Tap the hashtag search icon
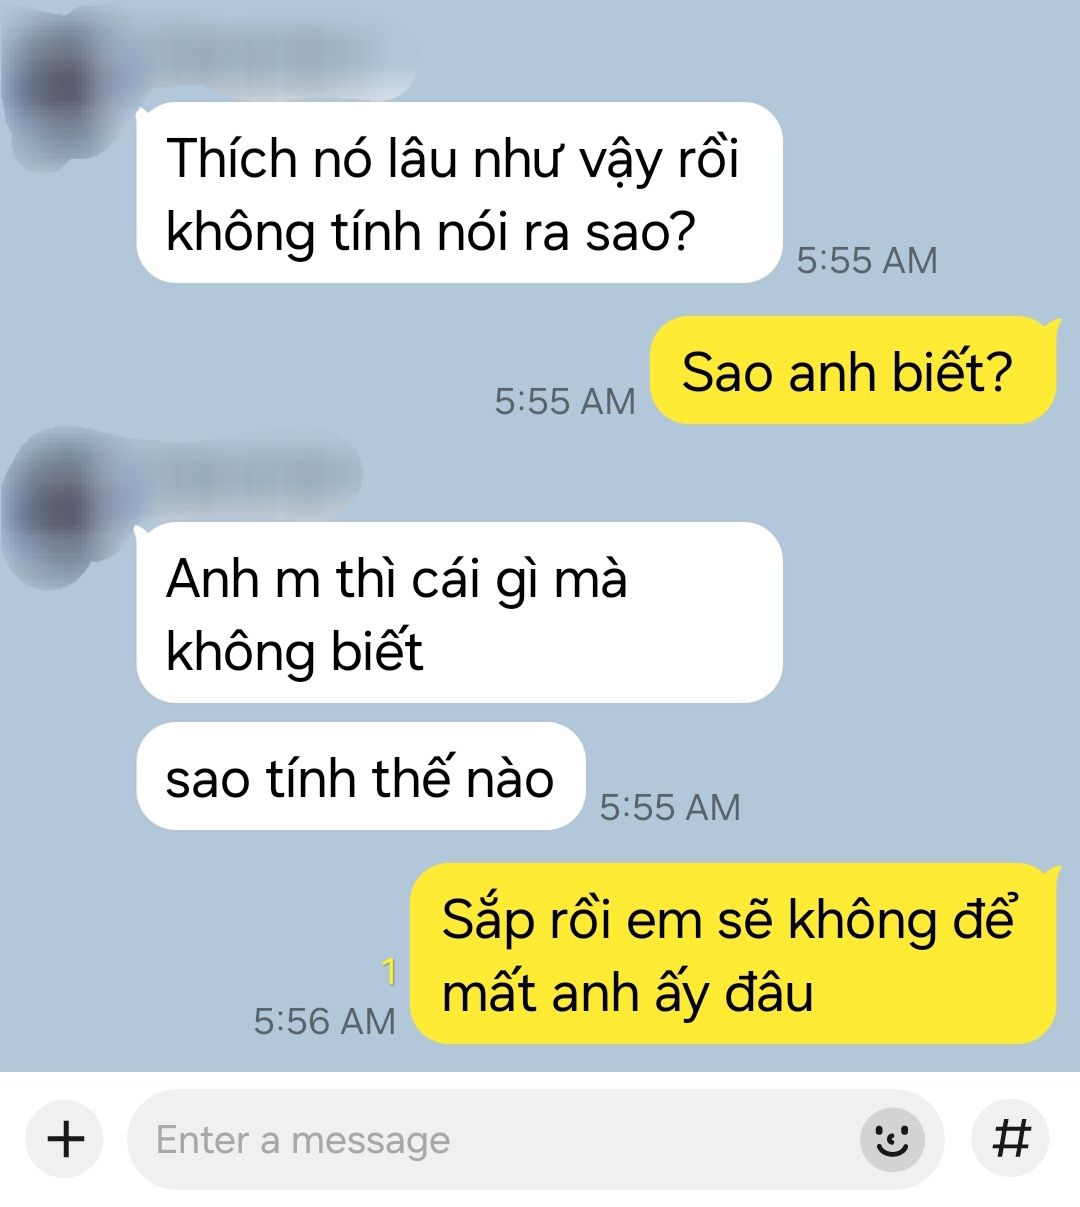Viewport: 1080px width, 1207px height. coord(1010,1139)
